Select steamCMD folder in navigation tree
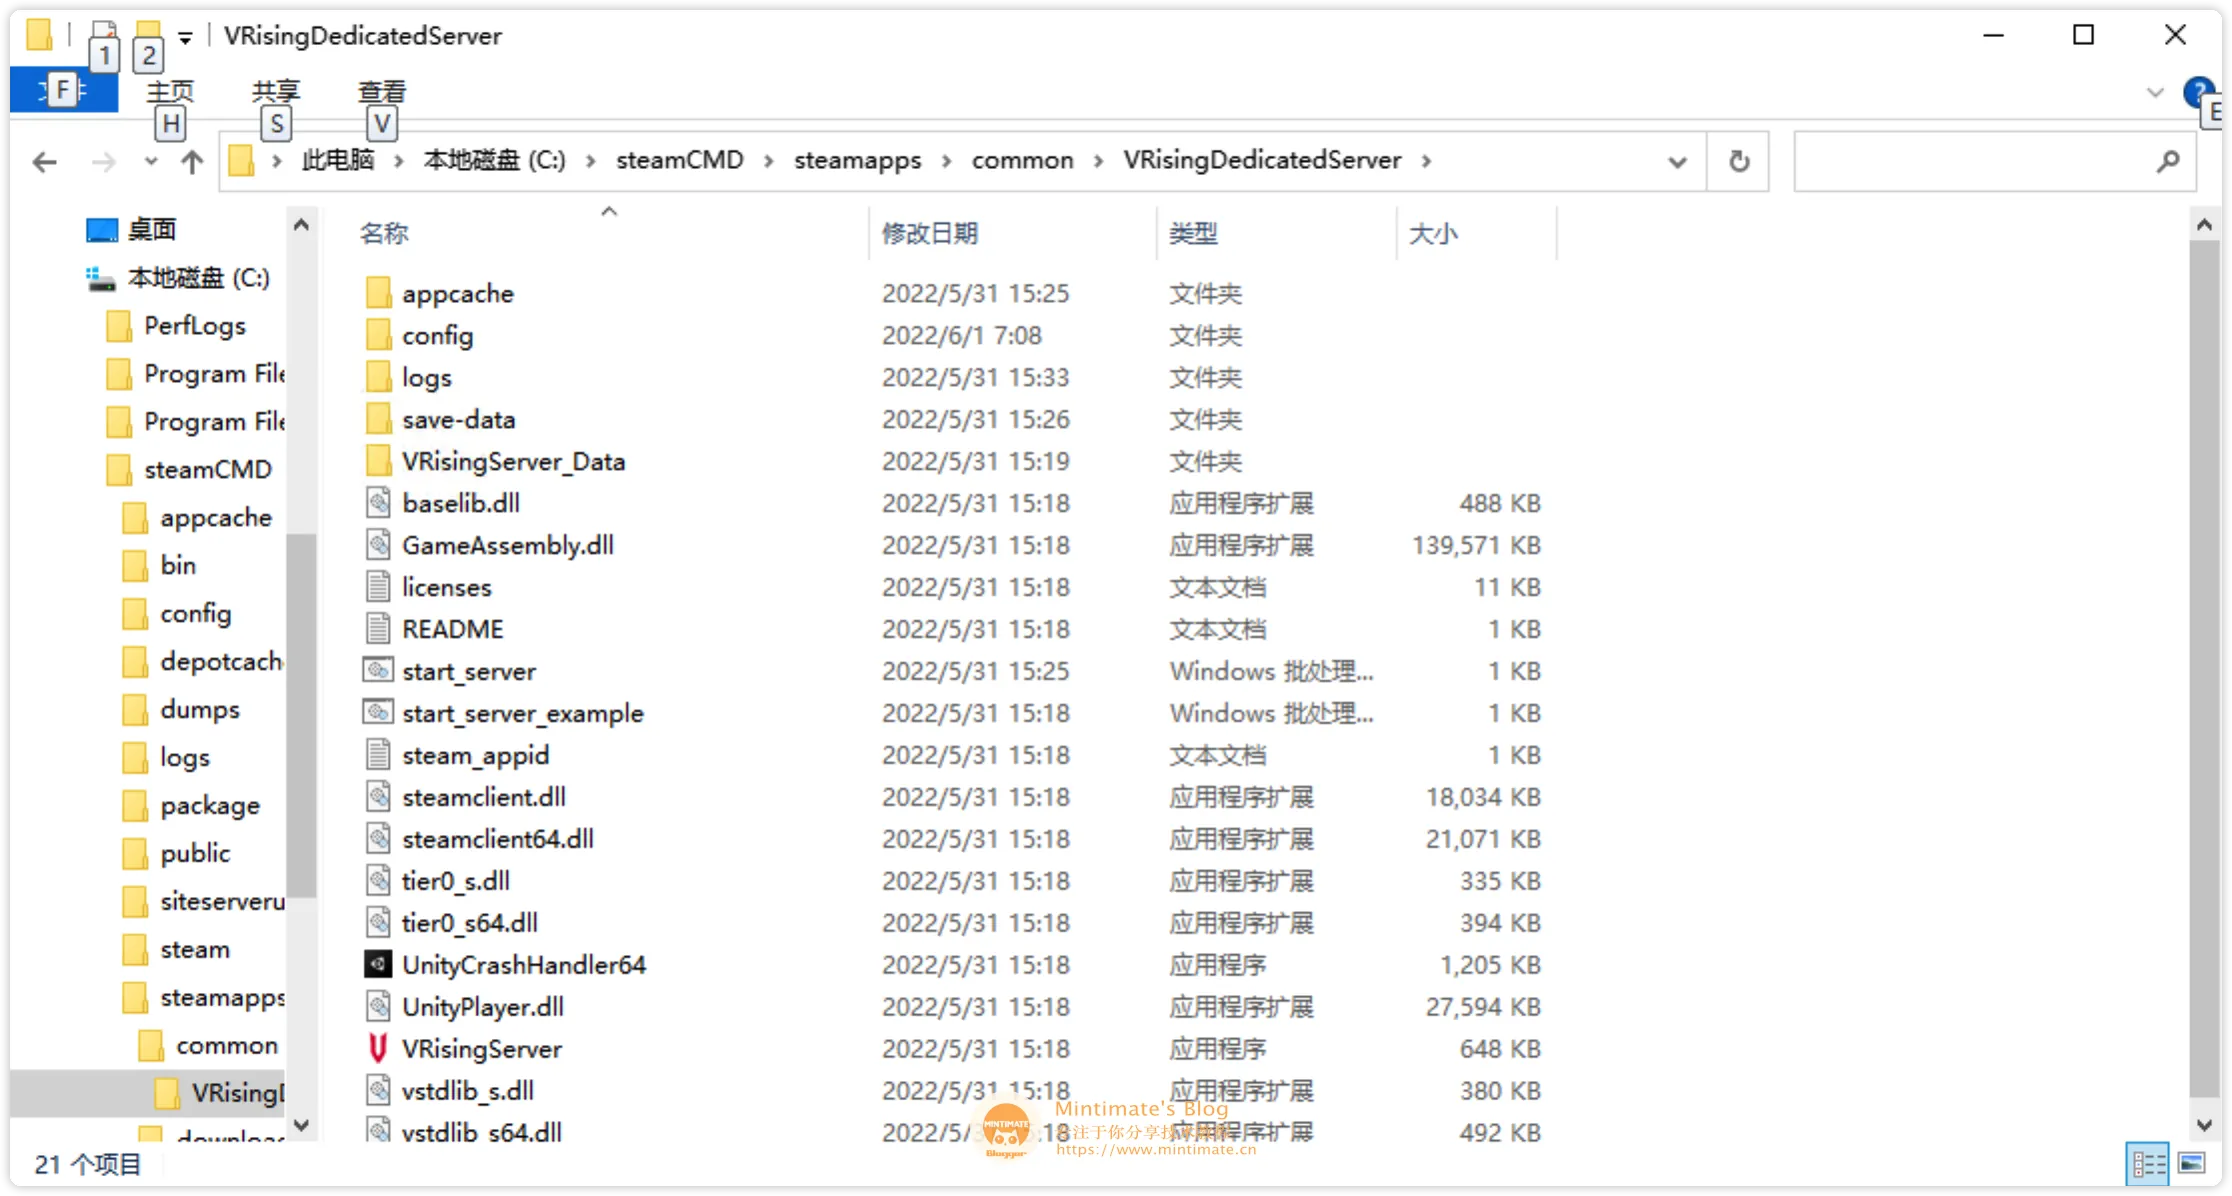2232x1196 pixels. point(207,470)
